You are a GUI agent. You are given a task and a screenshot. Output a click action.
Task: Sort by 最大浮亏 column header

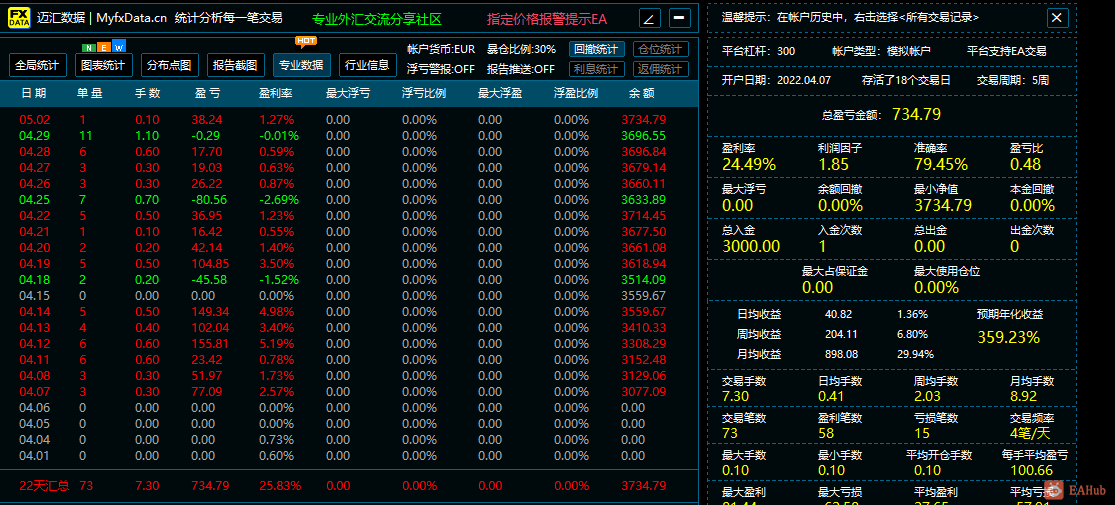pos(348,93)
